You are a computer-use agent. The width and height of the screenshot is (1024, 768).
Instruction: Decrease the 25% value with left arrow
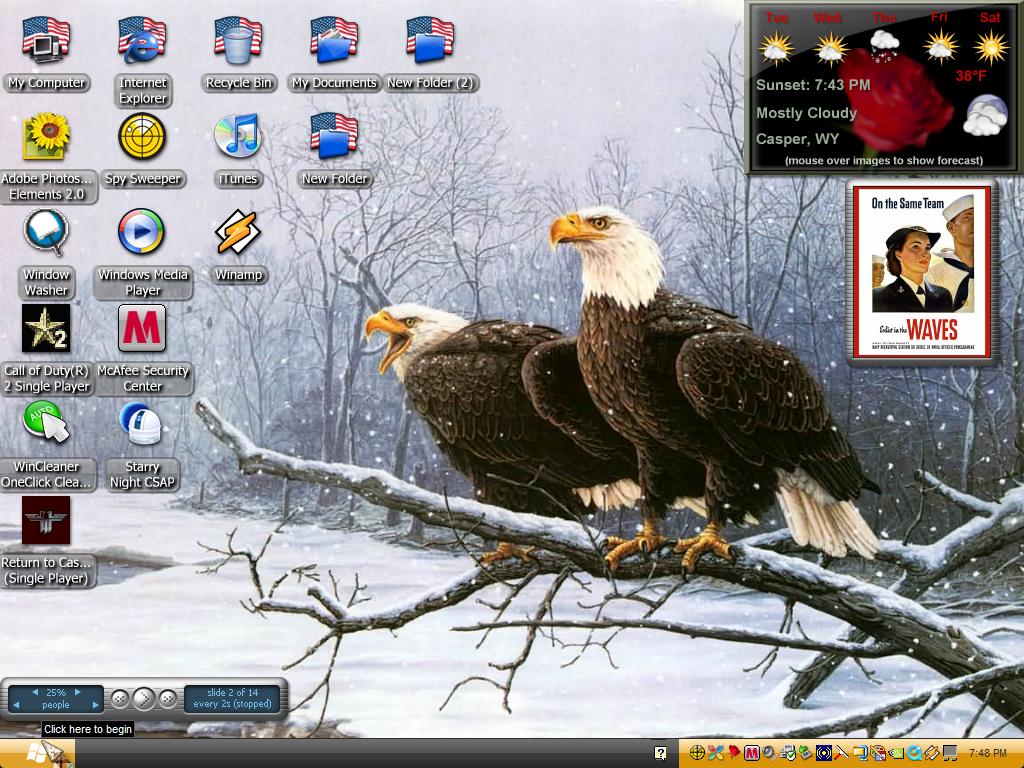[x=35, y=692]
